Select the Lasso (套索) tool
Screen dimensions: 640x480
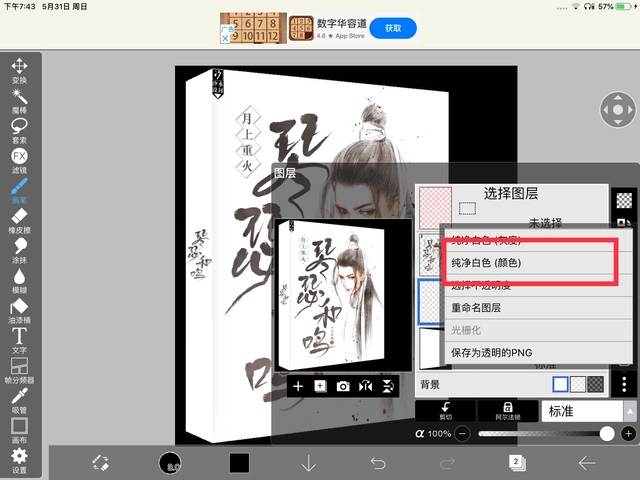point(19,129)
